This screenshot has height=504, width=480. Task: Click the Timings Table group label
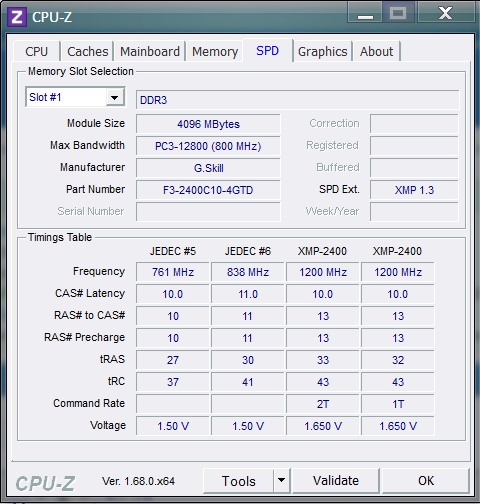[x=60, y=237]
